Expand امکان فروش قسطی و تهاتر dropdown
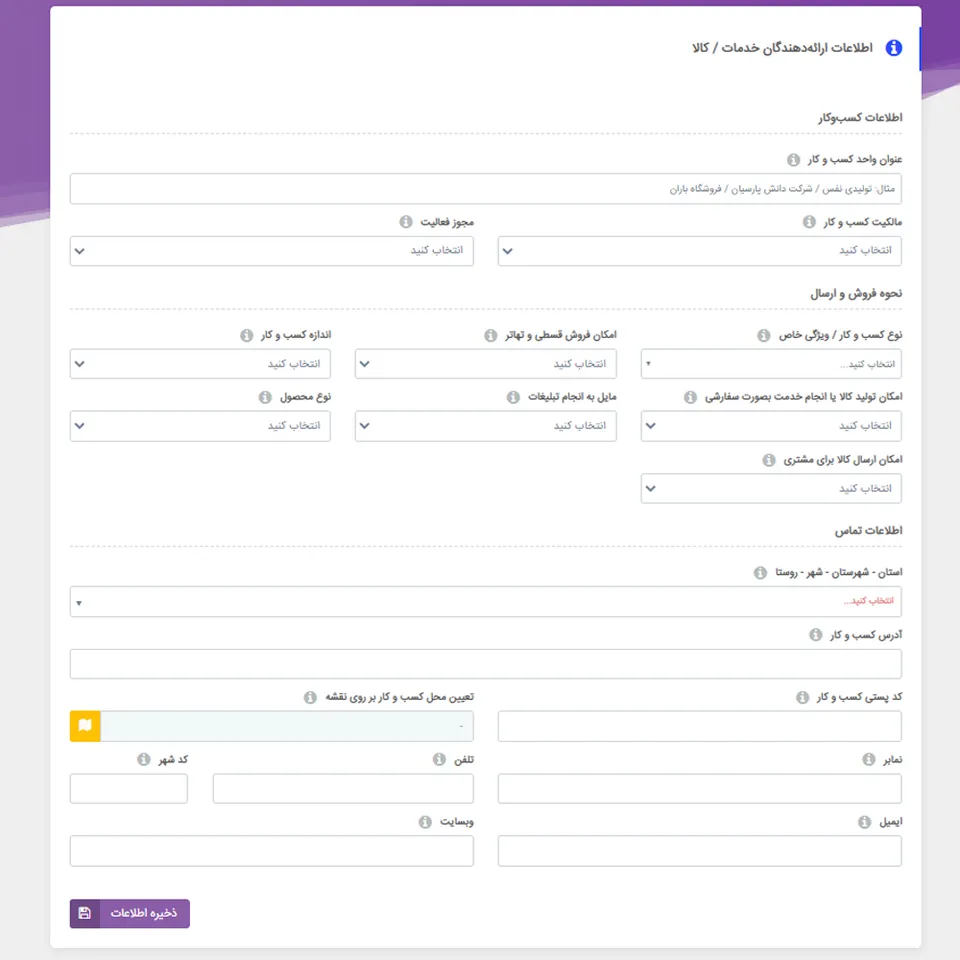This screenshot has width=960, height=960. point(486,364)
